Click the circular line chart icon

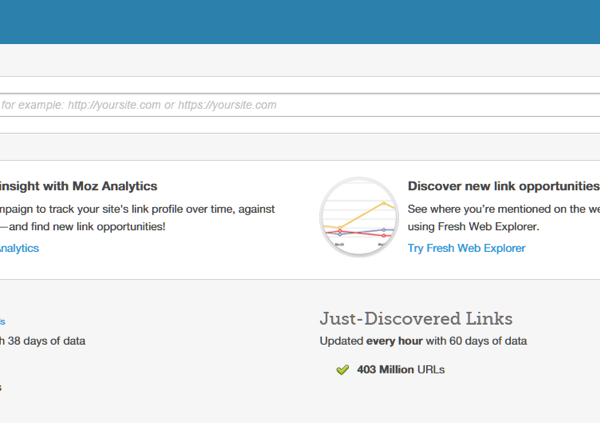(x=359, y=216)
